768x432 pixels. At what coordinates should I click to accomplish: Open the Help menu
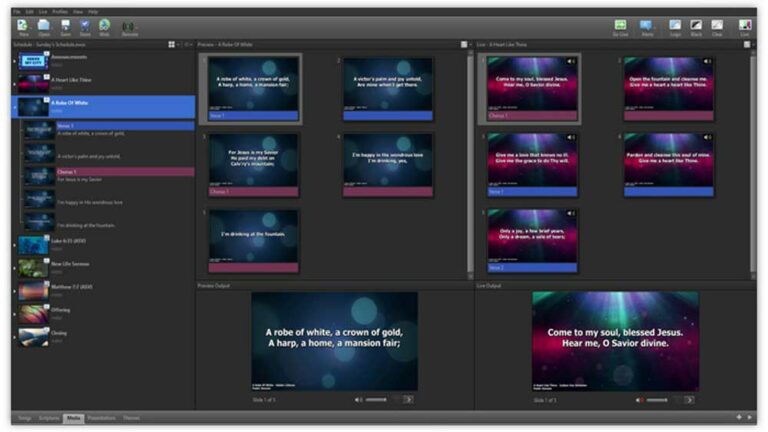pyautogui.click(x=93, y=11)
